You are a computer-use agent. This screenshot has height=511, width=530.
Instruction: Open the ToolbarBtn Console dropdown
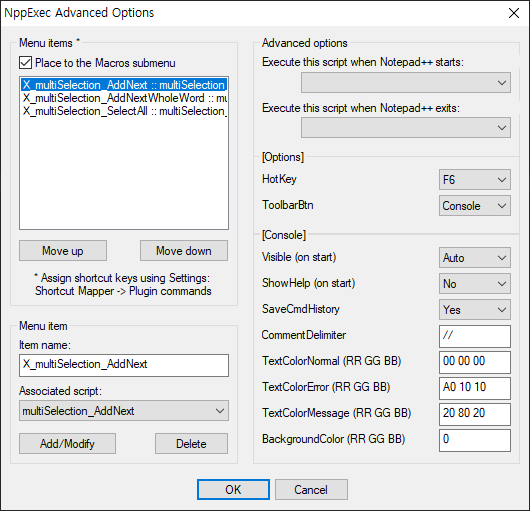(x=475, y=205)
